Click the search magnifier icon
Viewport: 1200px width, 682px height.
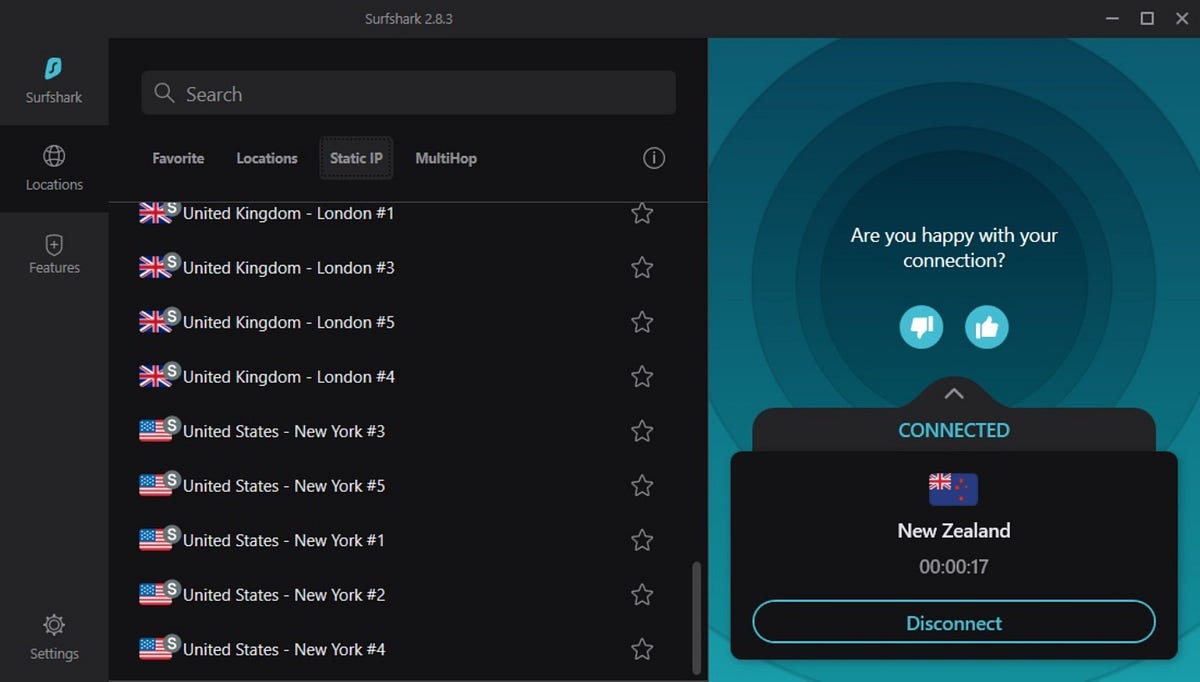164,93
